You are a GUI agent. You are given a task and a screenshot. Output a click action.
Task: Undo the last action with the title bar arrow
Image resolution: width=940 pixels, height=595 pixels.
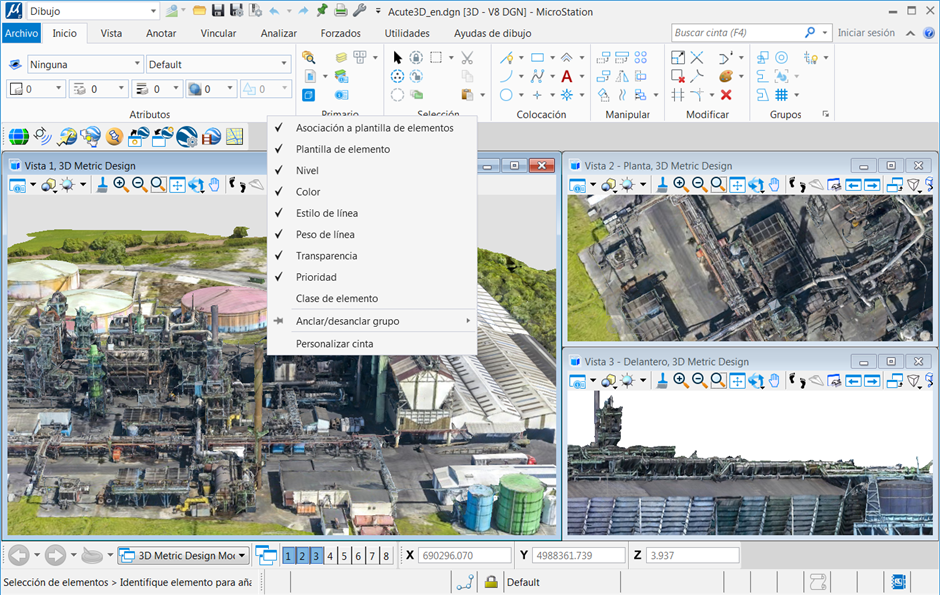[x=275, y=11]
